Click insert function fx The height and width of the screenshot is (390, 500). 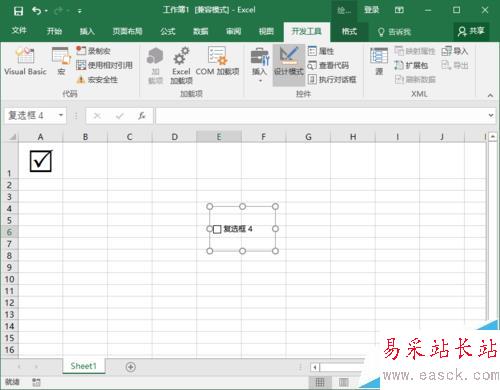(x=142, y=116)
